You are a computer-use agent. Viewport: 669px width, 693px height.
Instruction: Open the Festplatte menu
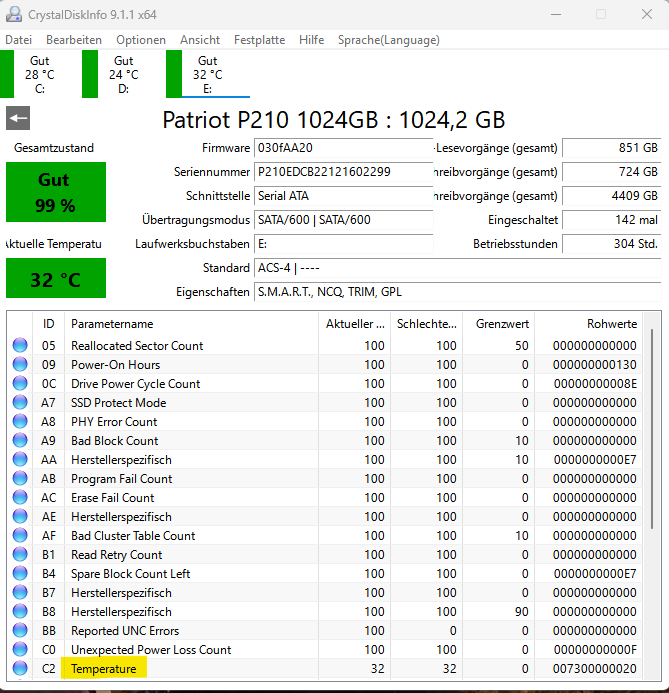coord(259,40)
